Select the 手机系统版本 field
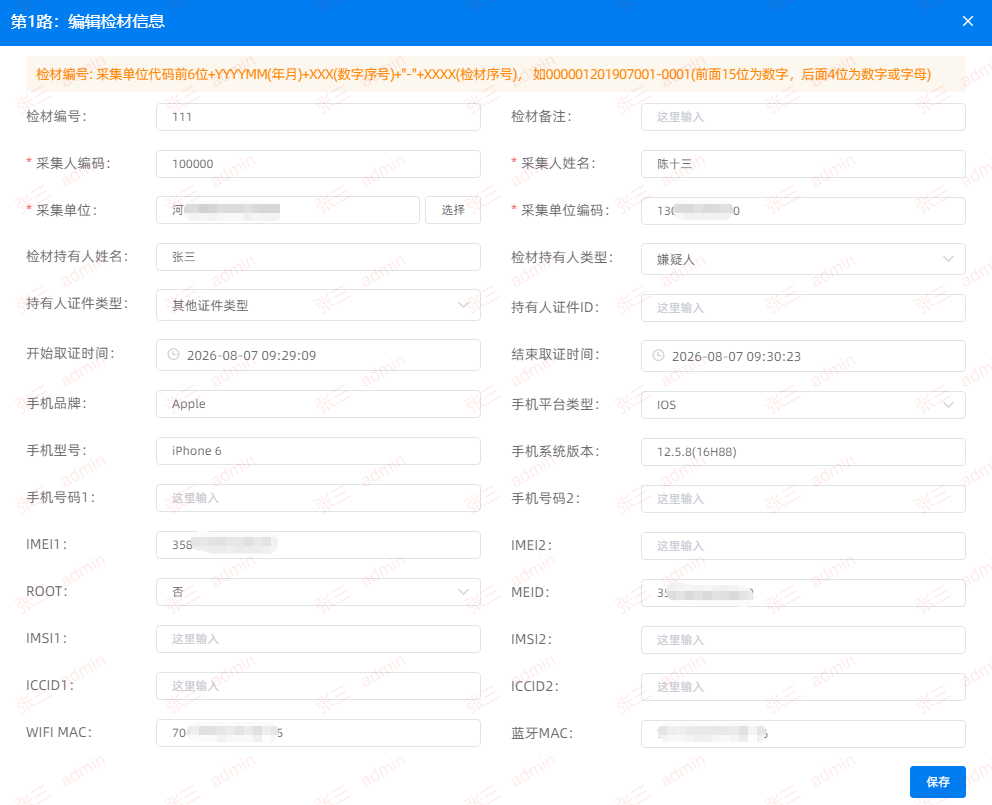Image resolution: width=992 pixels, height=805 pixels. [x=803, y=452]
